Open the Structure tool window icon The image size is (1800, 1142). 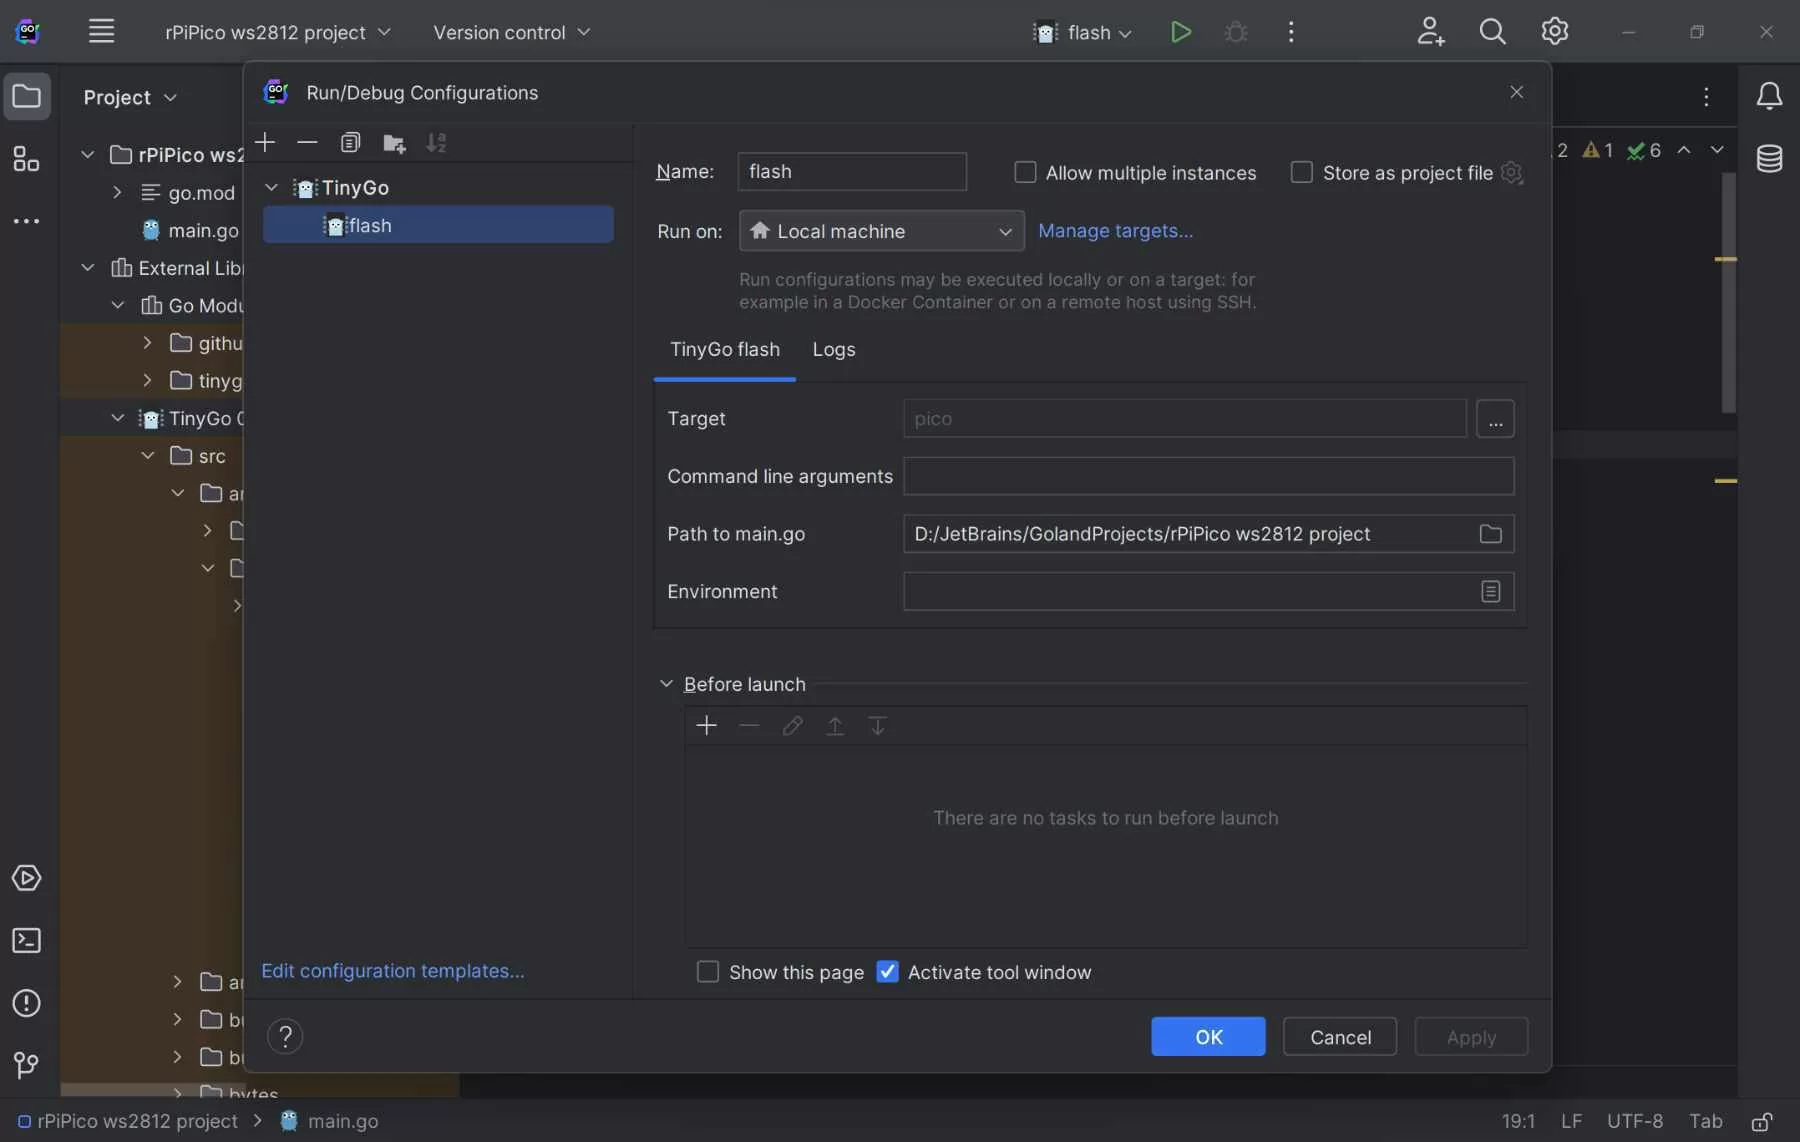(x=27, y=159)
